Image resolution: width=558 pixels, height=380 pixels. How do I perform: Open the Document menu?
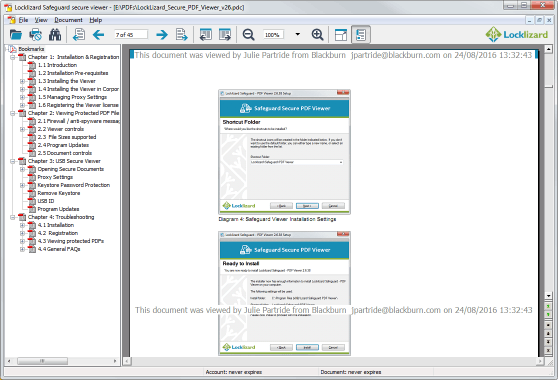click(x=68, y=20)
